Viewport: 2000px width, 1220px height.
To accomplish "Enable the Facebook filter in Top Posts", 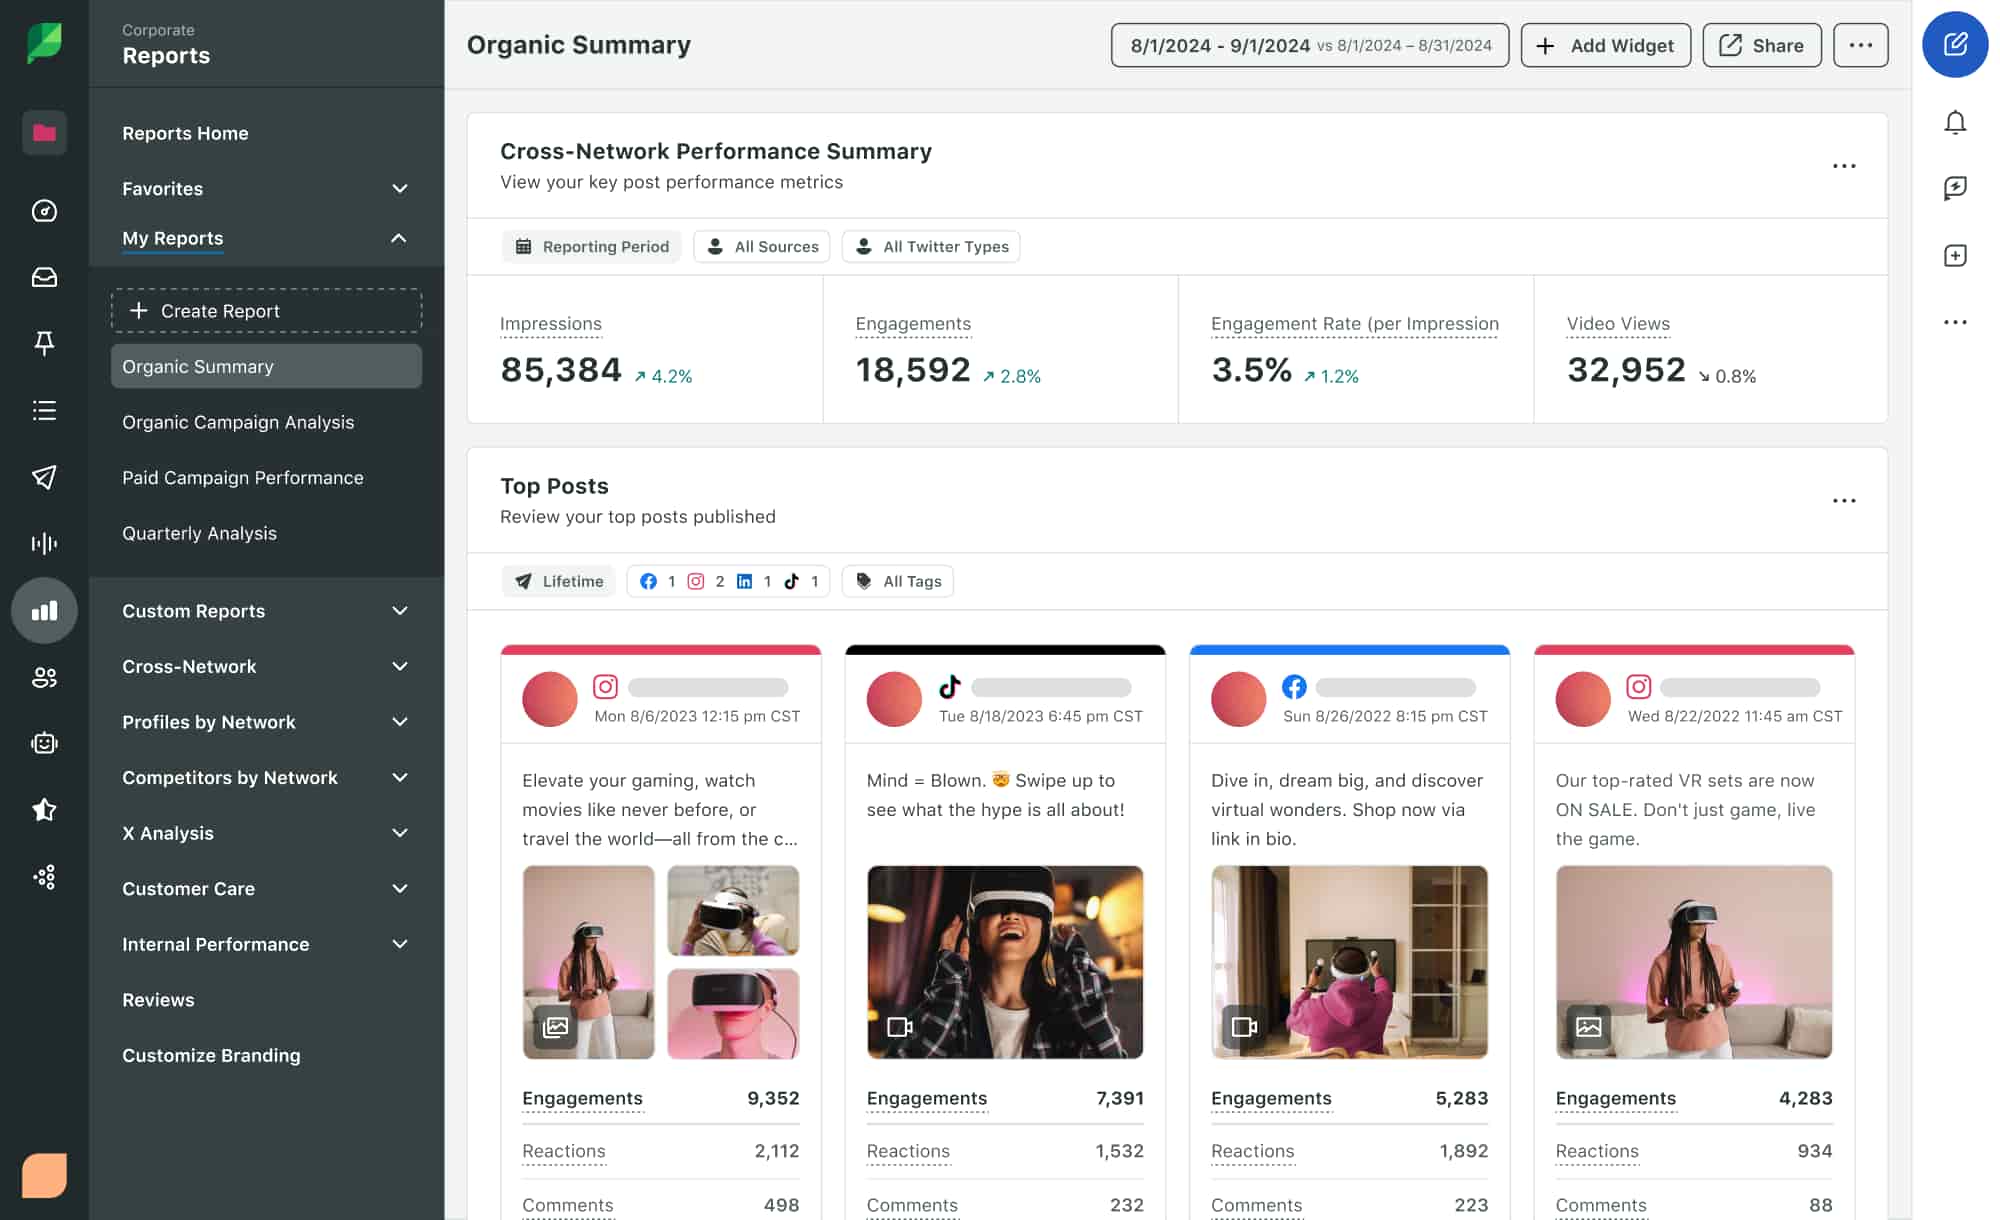I will click(648, 581).
